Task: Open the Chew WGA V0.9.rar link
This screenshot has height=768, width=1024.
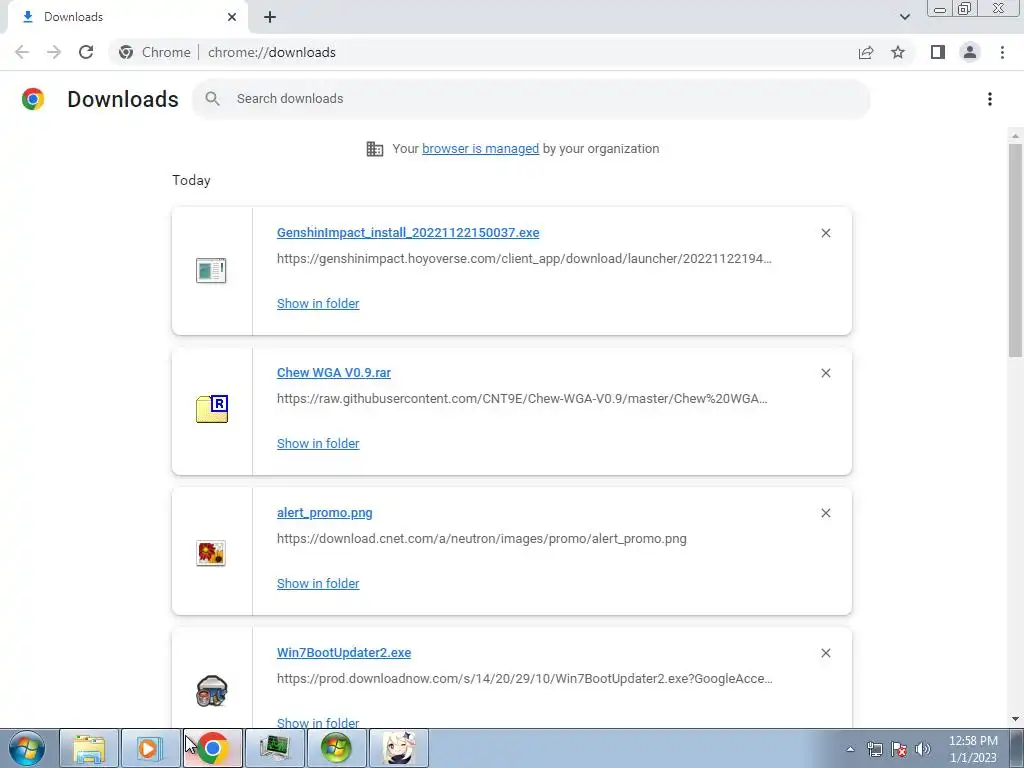Action: click(334, 372)
